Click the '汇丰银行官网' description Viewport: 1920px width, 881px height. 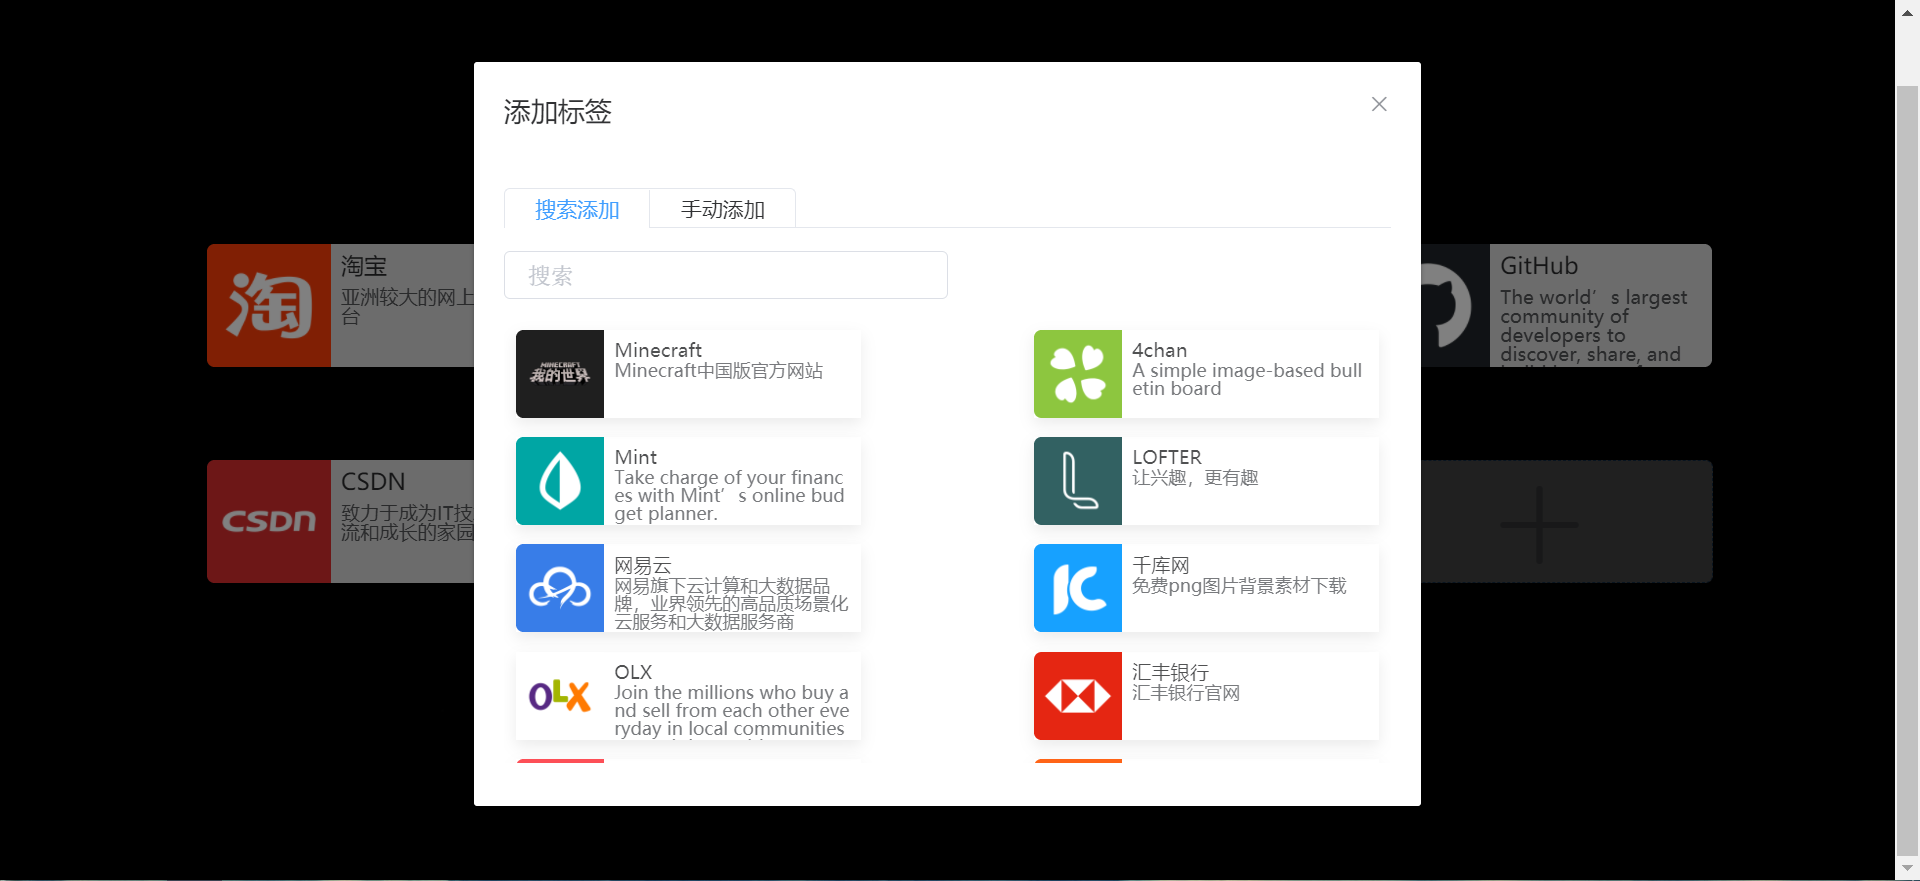coord(1186,693)
